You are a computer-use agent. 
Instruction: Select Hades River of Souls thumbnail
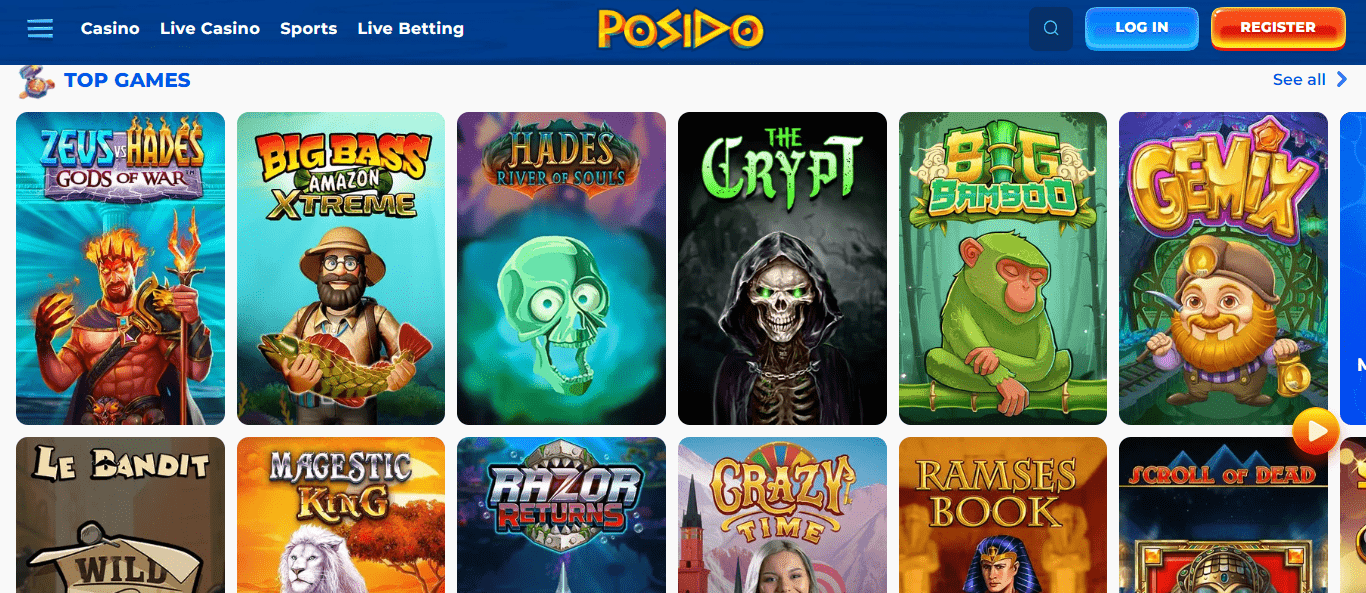point(561,268)
